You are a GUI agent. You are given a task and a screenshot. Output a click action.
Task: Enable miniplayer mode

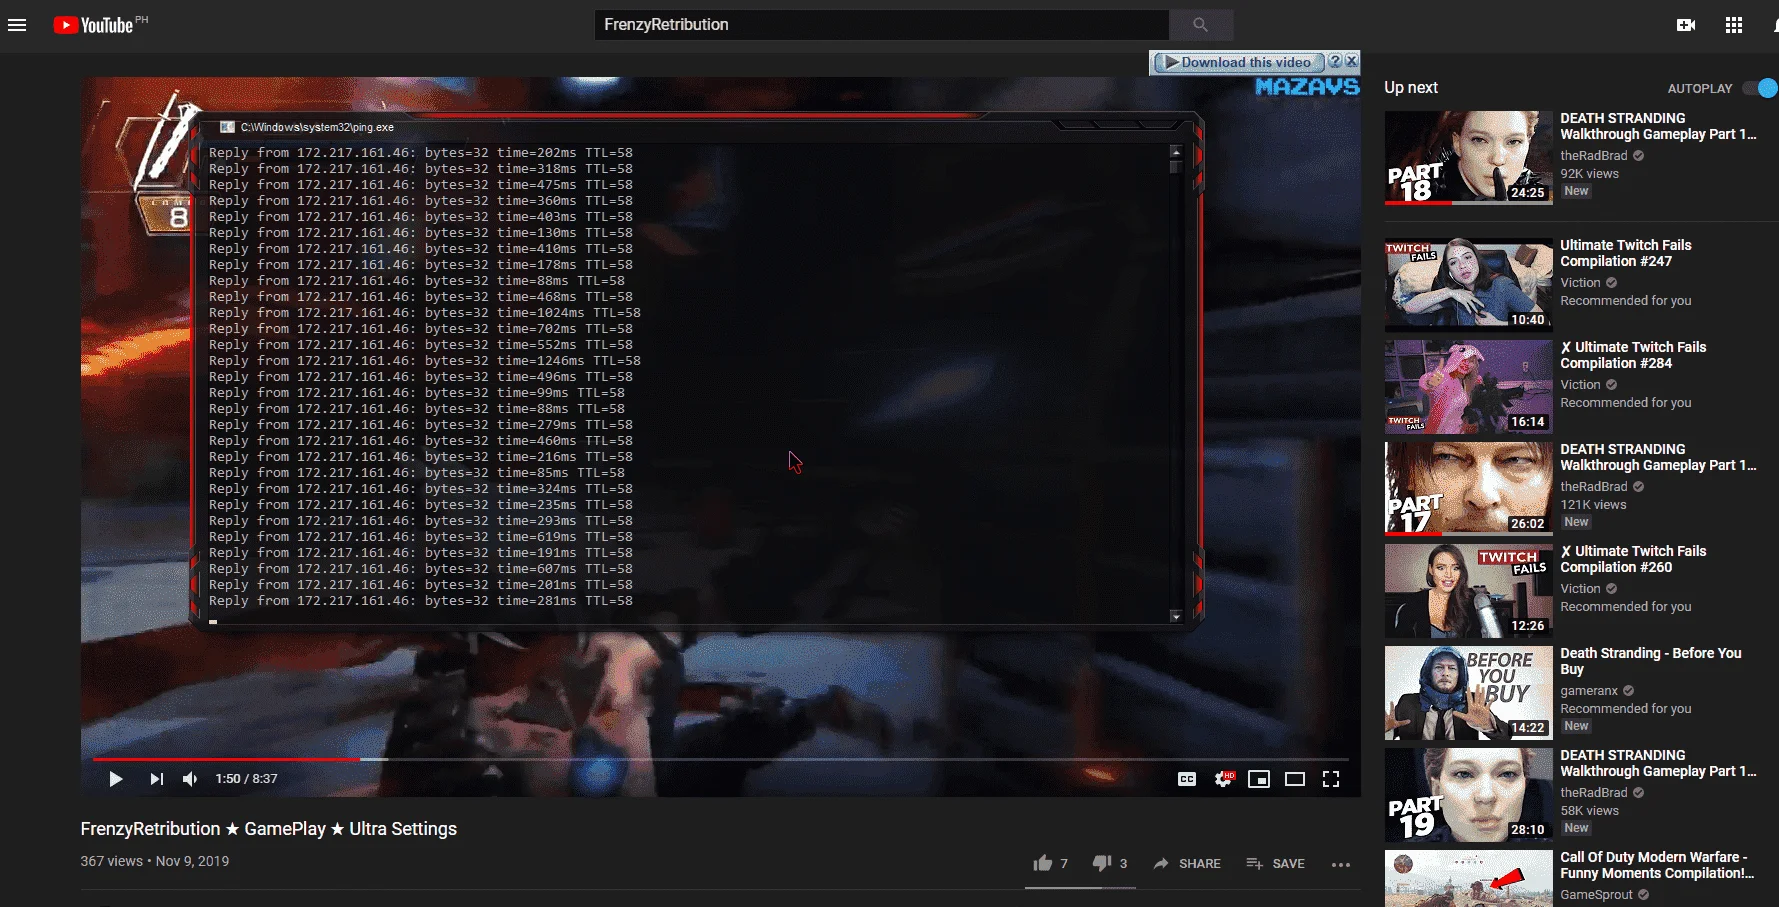point(1259,779)
